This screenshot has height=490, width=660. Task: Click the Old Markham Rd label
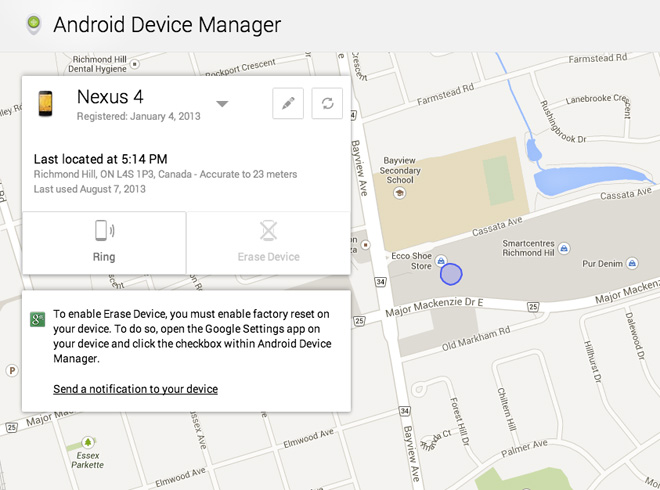pyautogui.click(x=476, y=339)
